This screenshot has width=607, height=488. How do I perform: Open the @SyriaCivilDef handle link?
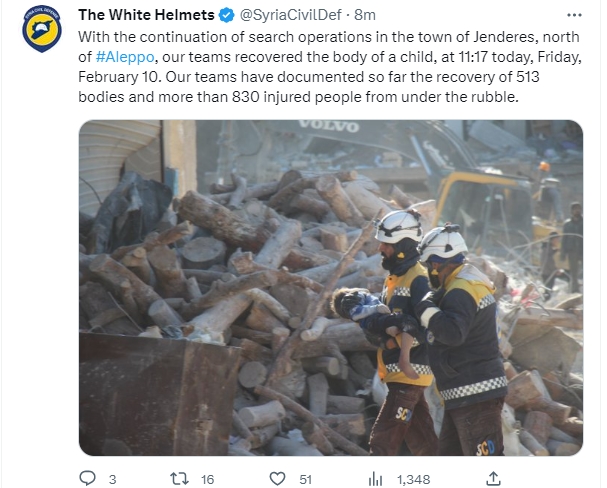point(291,15)
